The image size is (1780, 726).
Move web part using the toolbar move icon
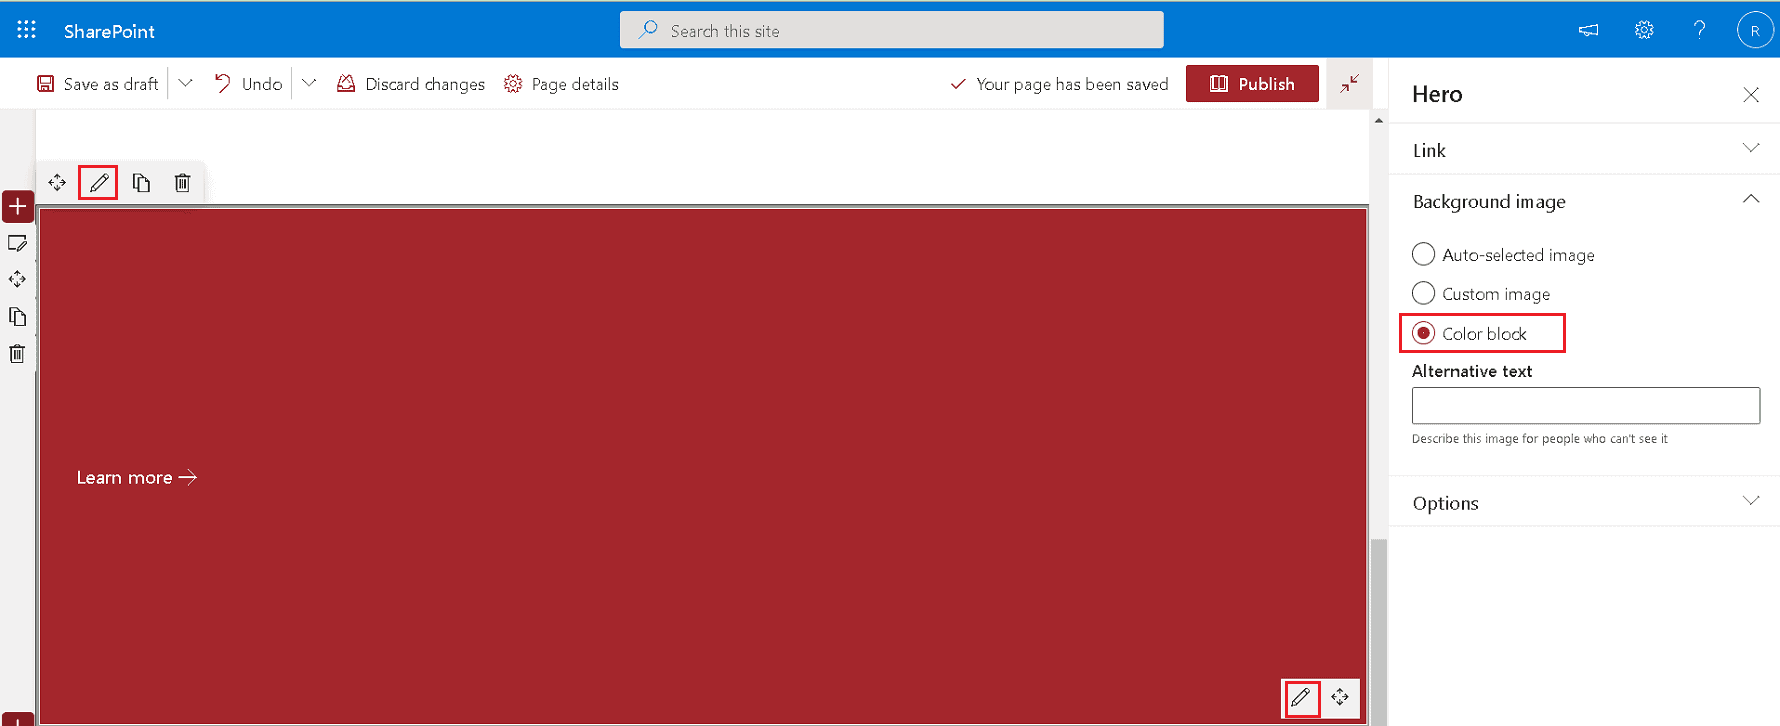point(57,183)
